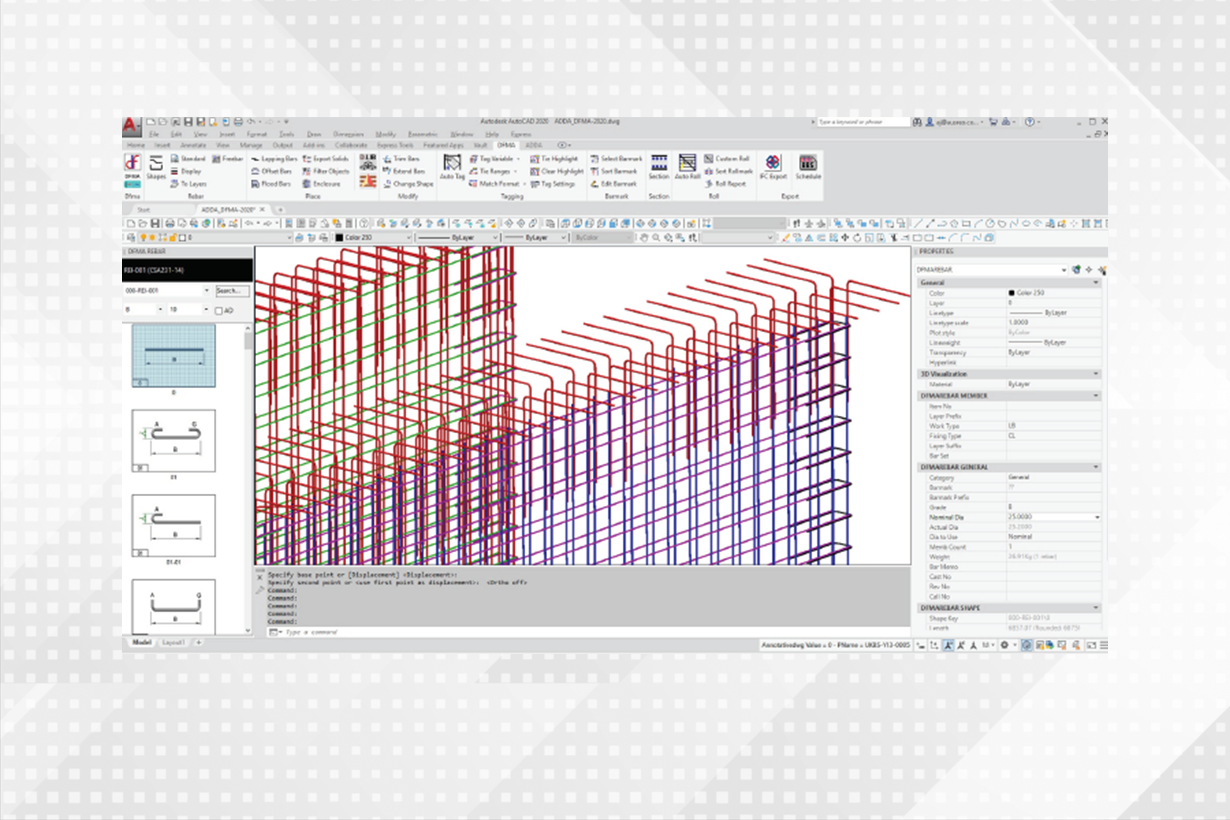Expand the 000-REI-001 shape code dropdown
This screenshot has height=820, width=1230.
(x=206, y=290)
